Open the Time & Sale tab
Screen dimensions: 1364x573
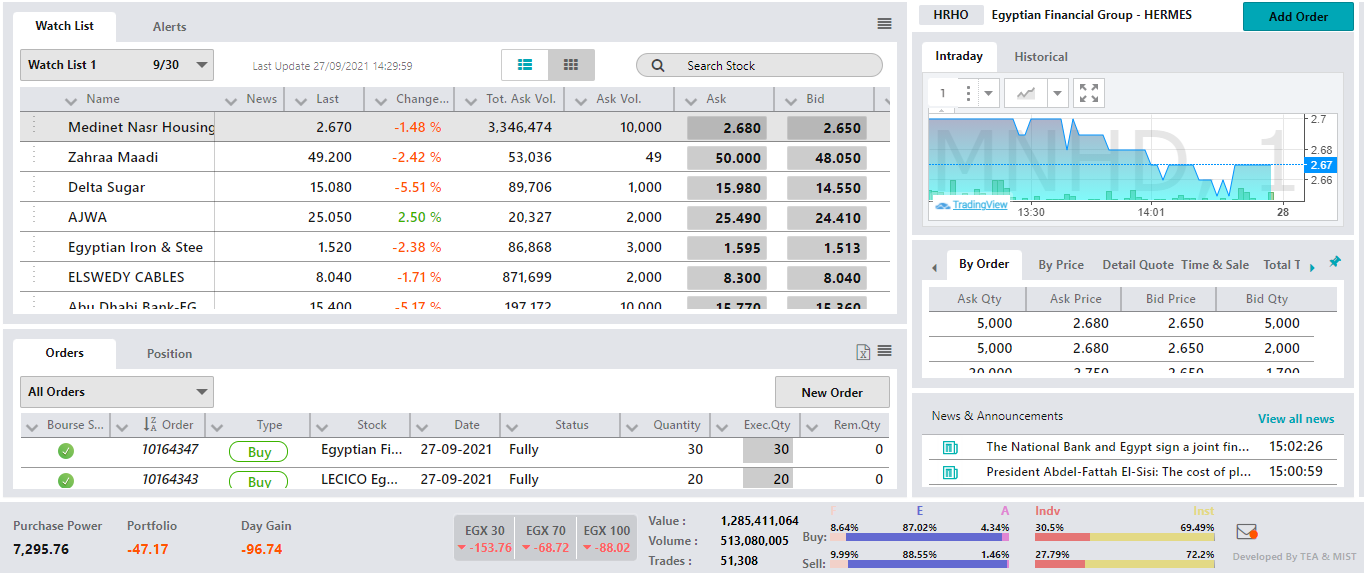click(x=1215, y=265)
